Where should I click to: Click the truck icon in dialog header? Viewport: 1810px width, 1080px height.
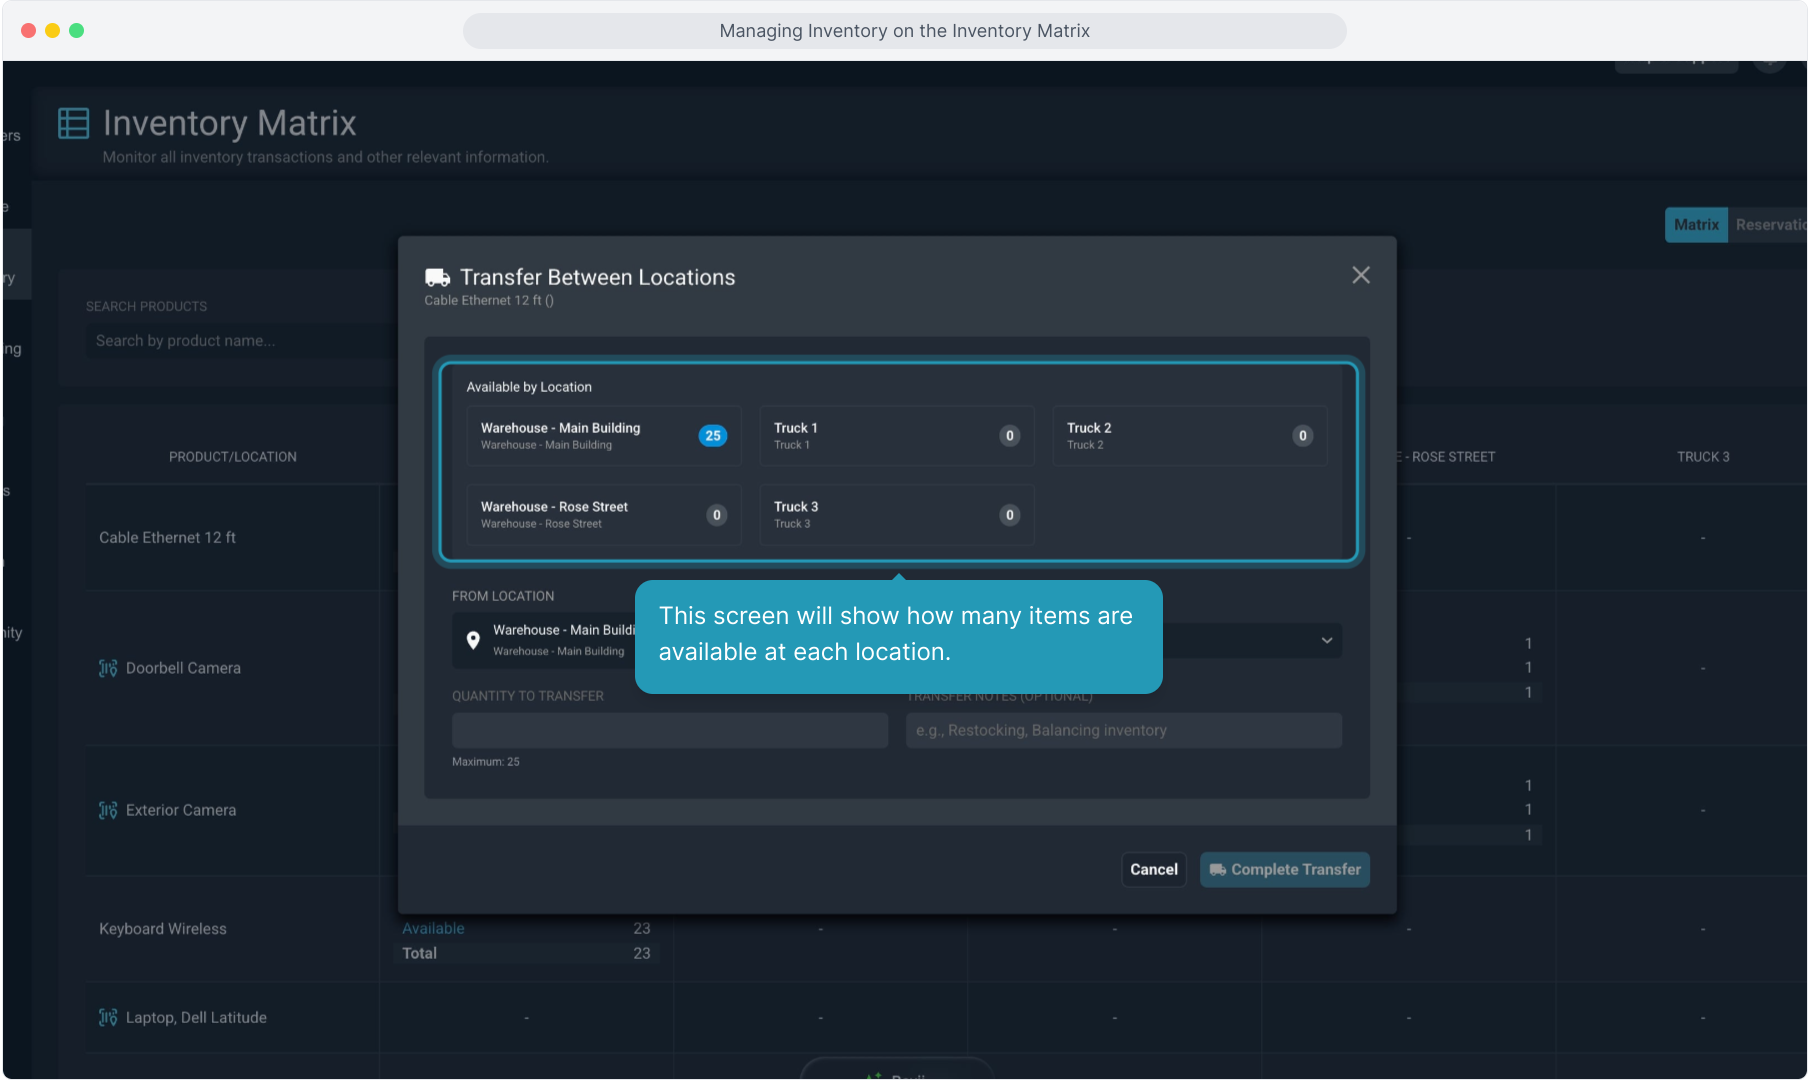click(437, 277)
